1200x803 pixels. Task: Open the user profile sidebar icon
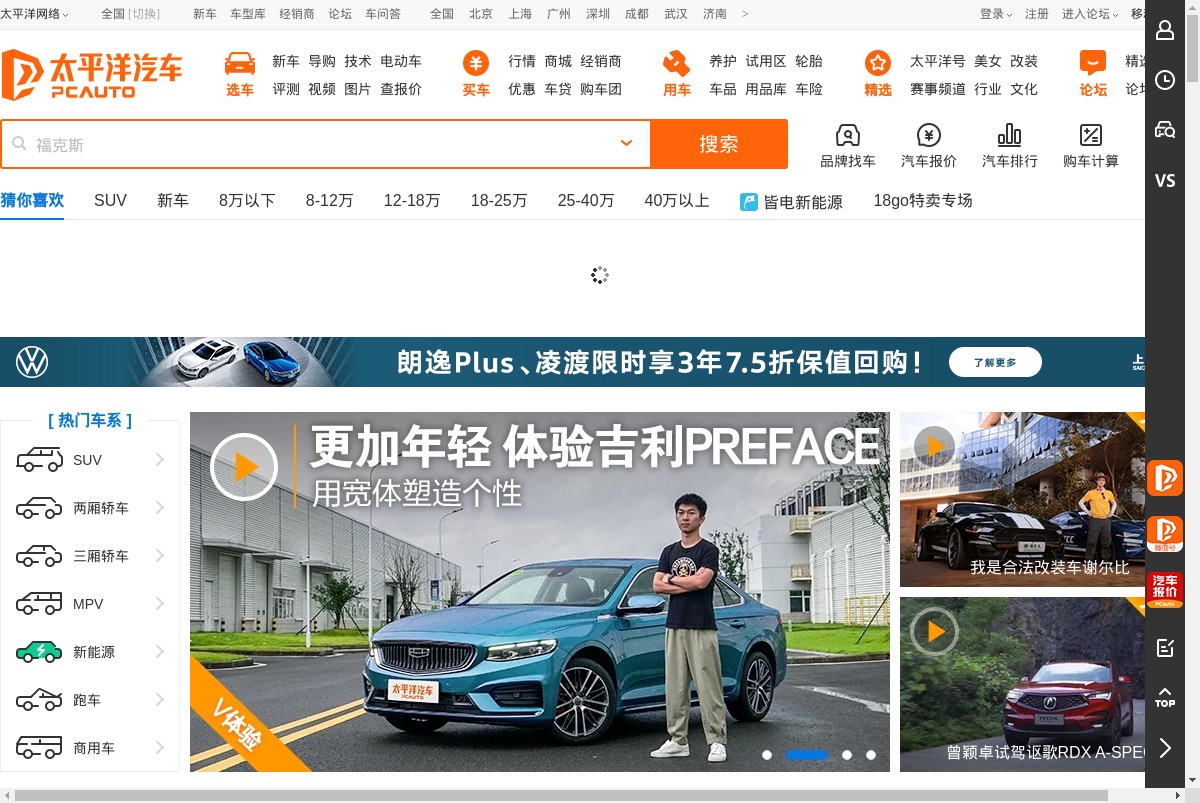1165,30
